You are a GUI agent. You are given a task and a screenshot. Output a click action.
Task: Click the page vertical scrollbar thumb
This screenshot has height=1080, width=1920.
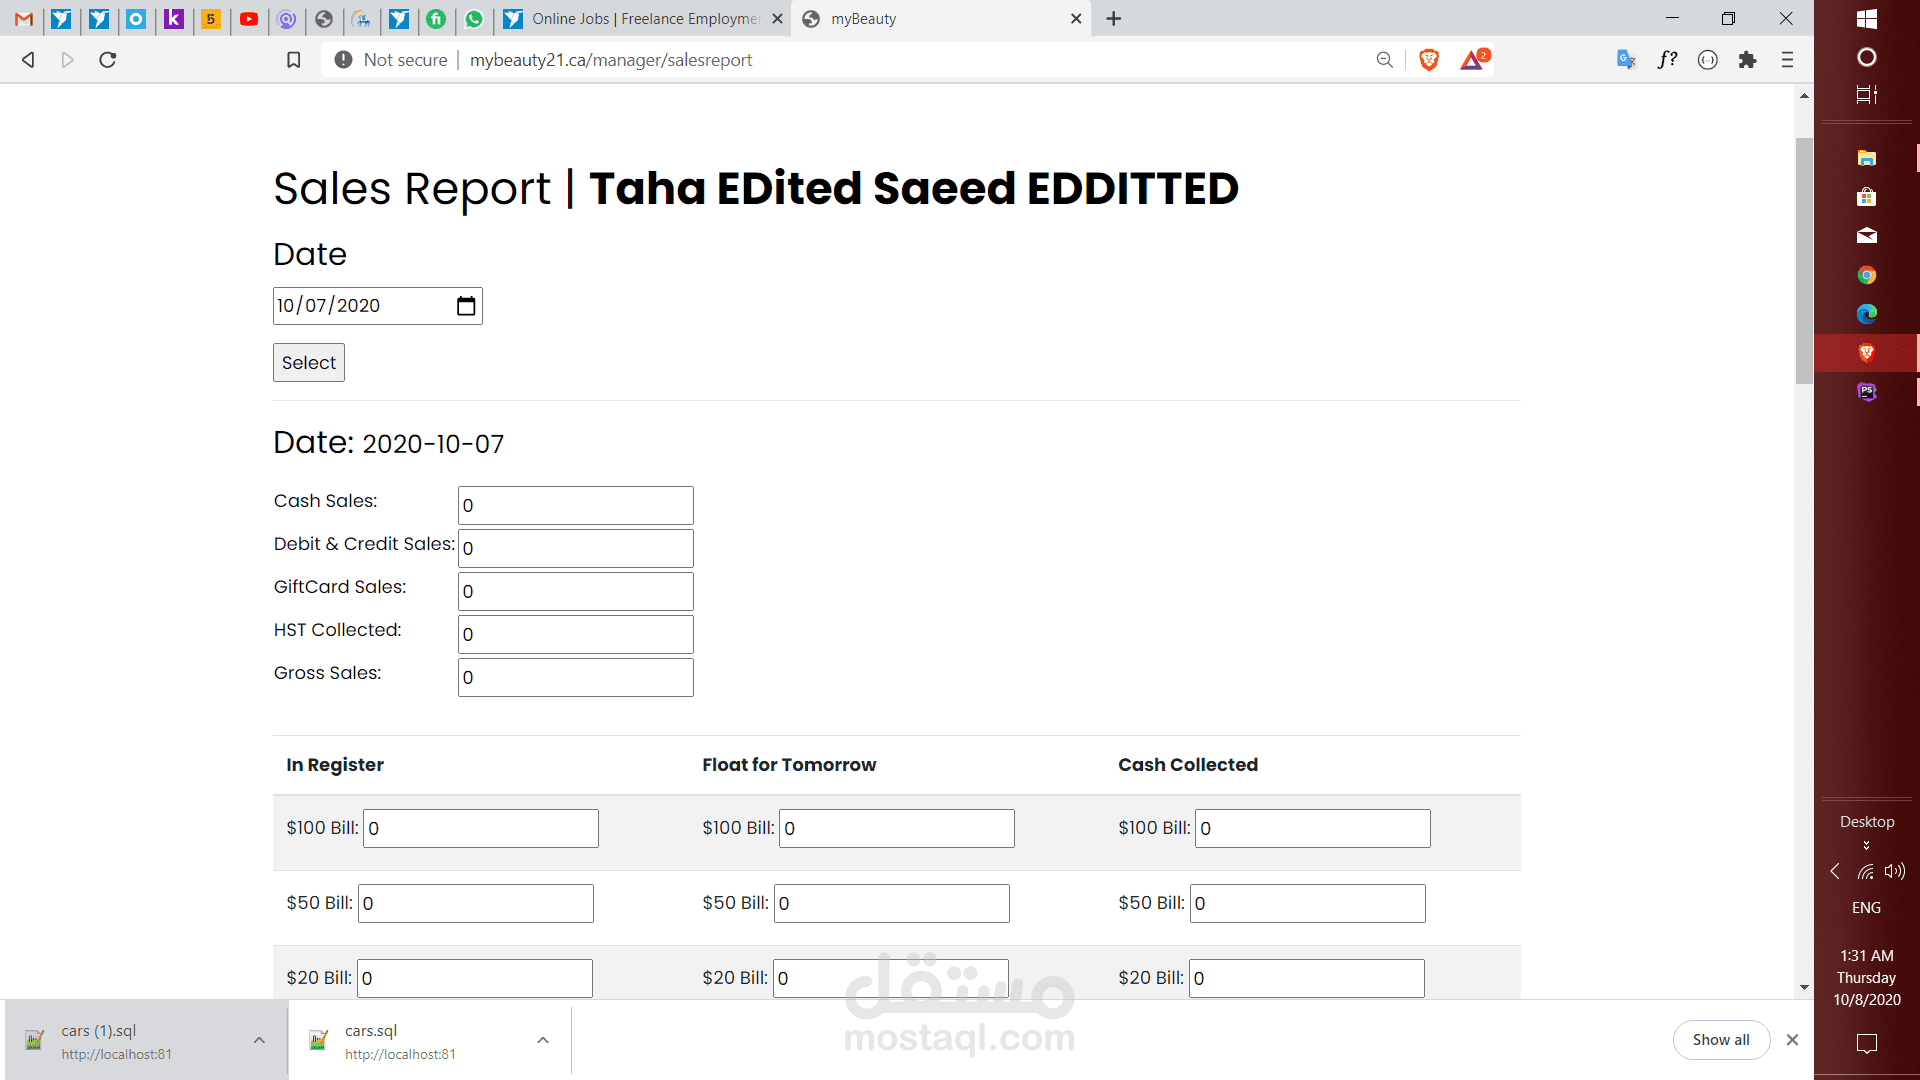pos(1804,260)
